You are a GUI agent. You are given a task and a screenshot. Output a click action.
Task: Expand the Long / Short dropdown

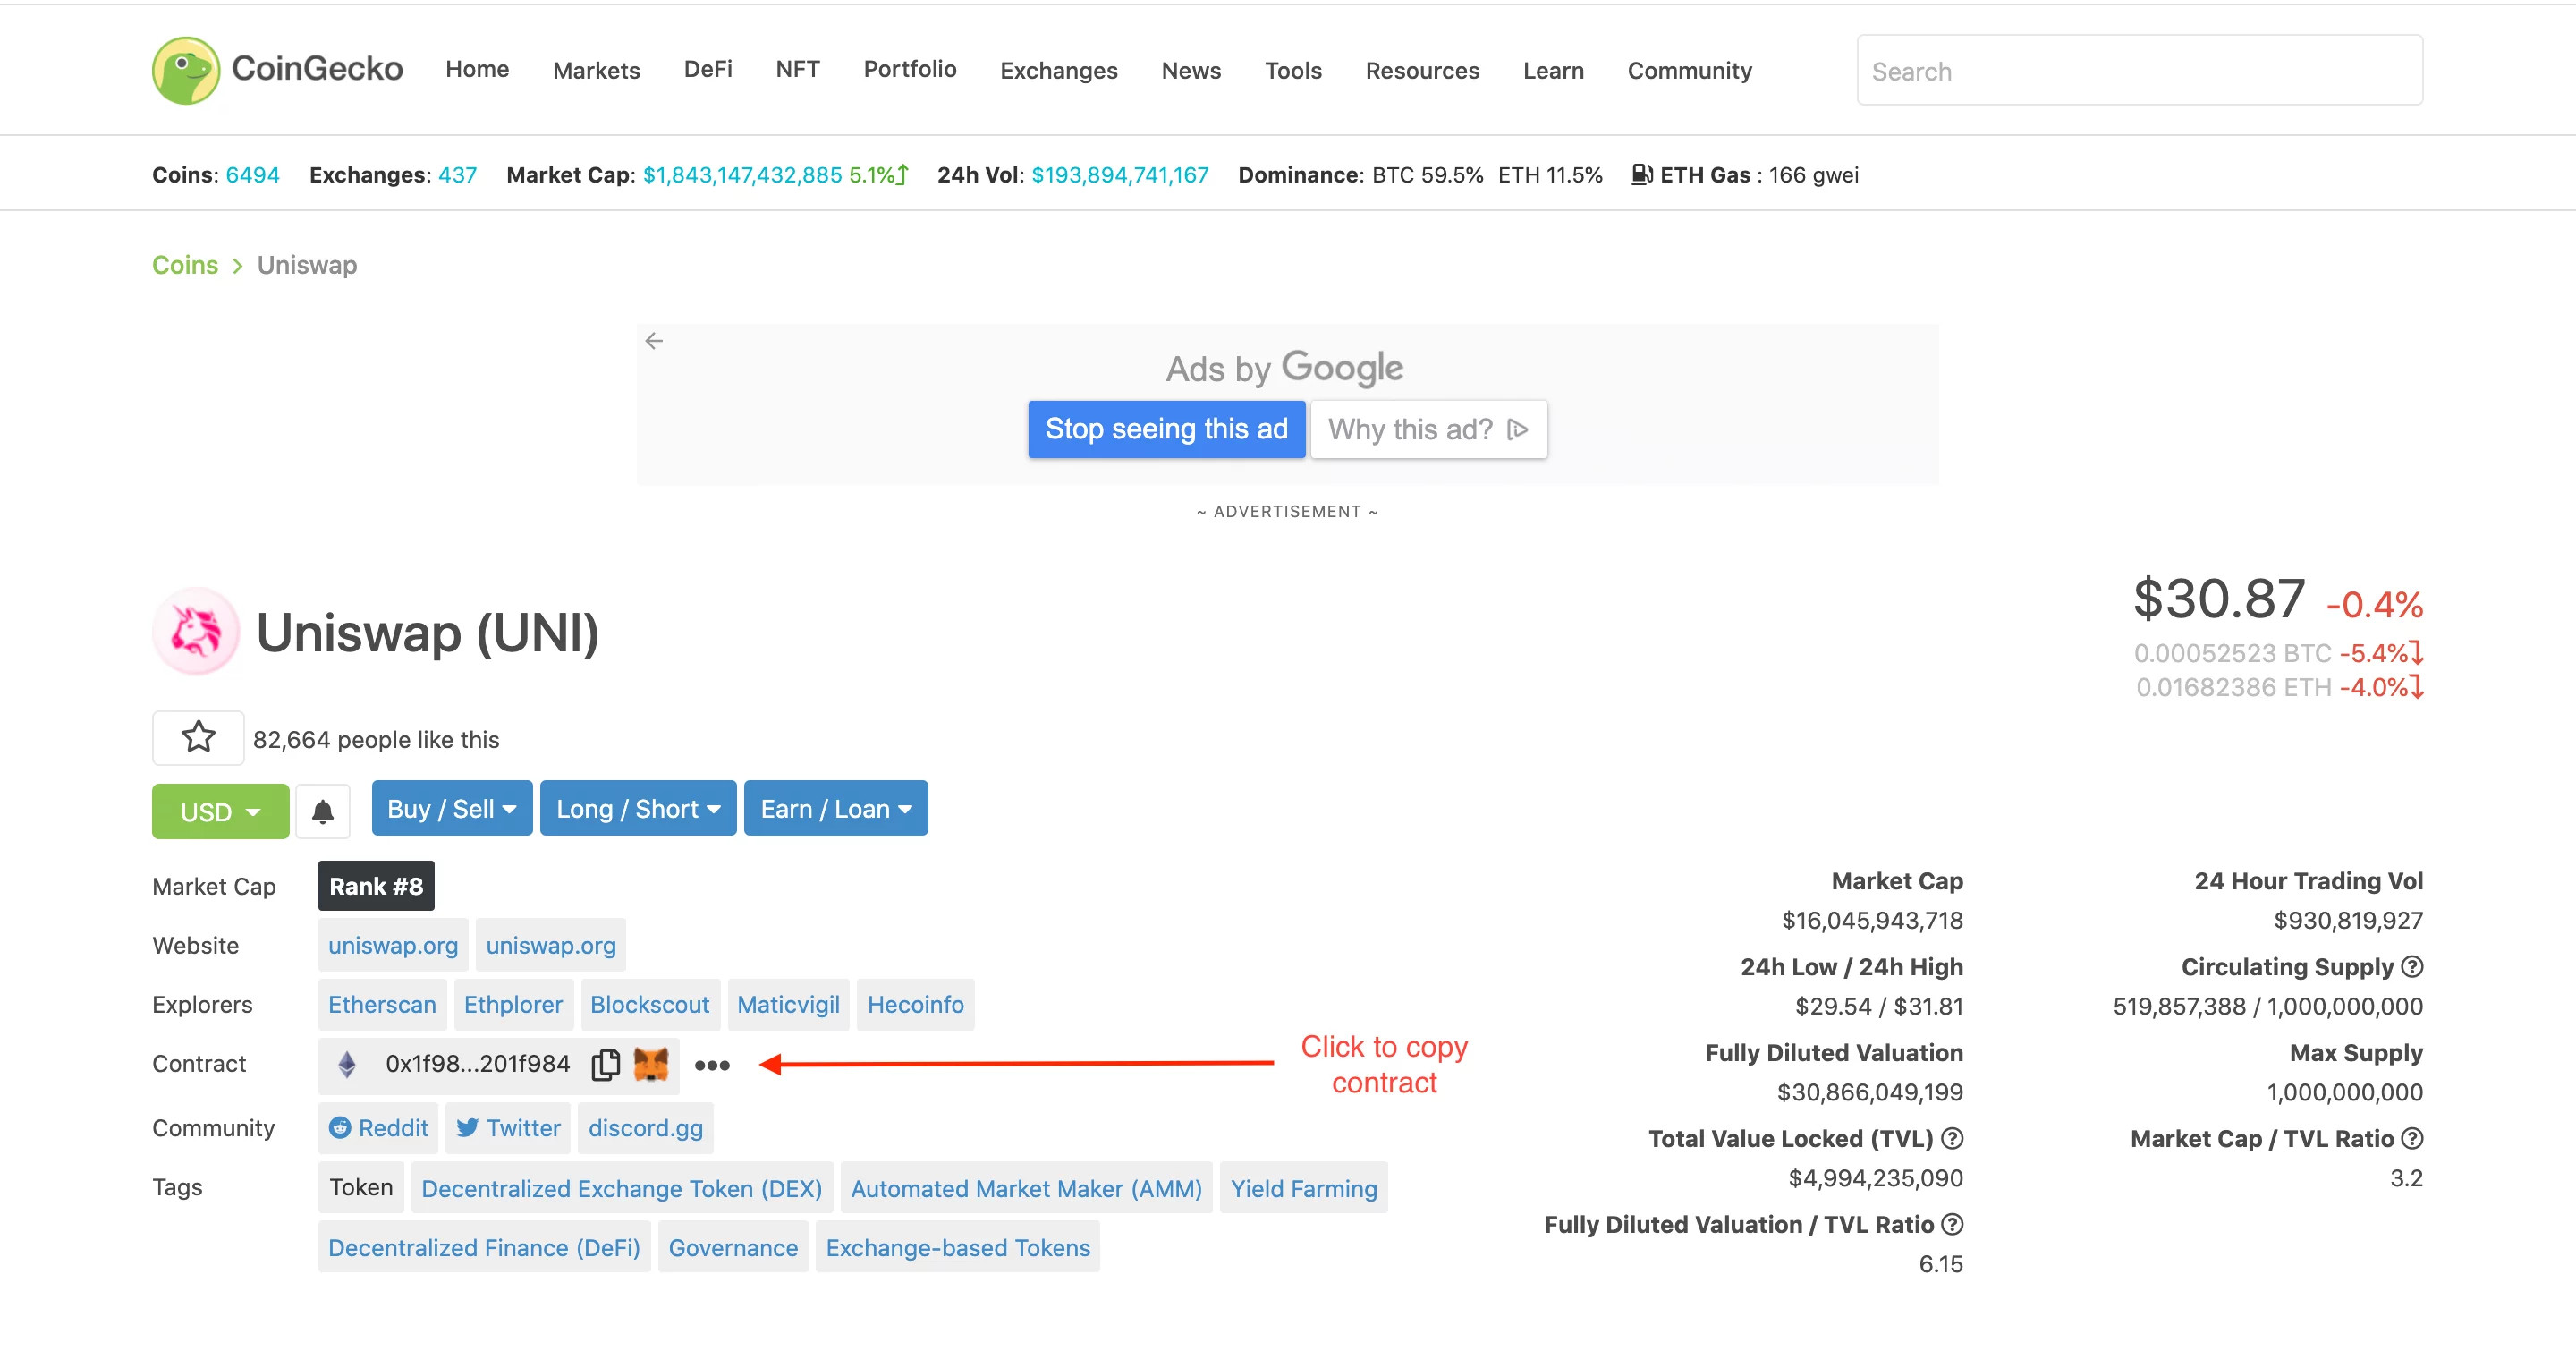(x=638, y=808)
